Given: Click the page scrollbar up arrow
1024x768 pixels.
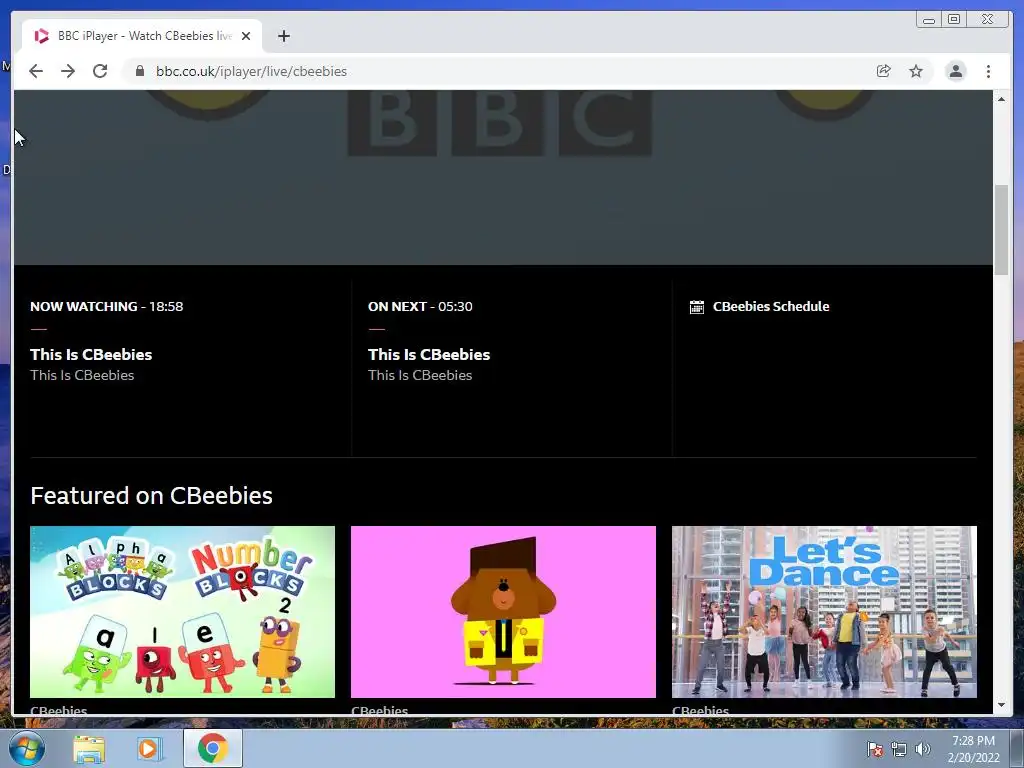Looking at the screenshot, I should pyautogui.click(x=1001, y=99).
